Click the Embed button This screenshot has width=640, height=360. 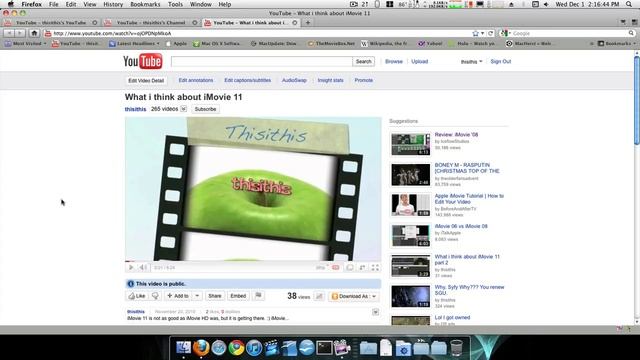(238, 296)
